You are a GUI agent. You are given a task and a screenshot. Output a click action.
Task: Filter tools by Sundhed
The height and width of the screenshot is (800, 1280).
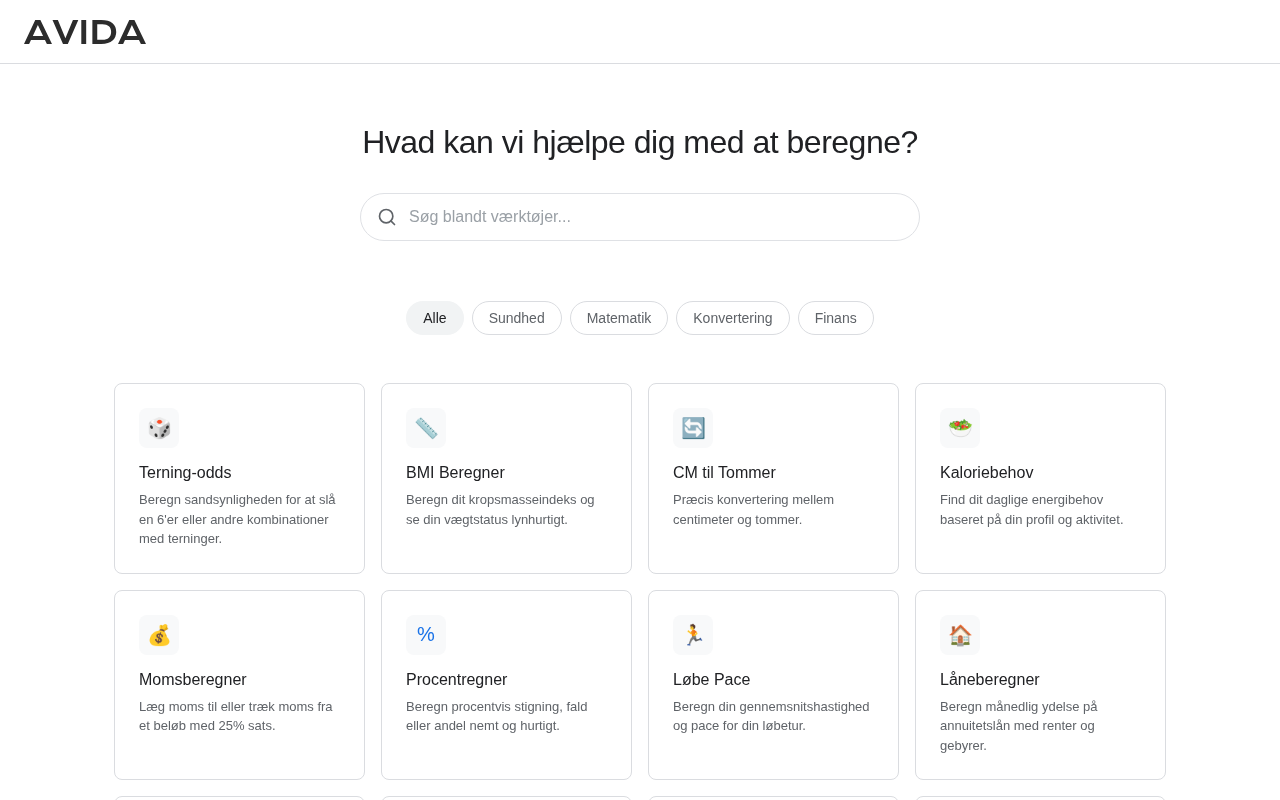(517, 318)
